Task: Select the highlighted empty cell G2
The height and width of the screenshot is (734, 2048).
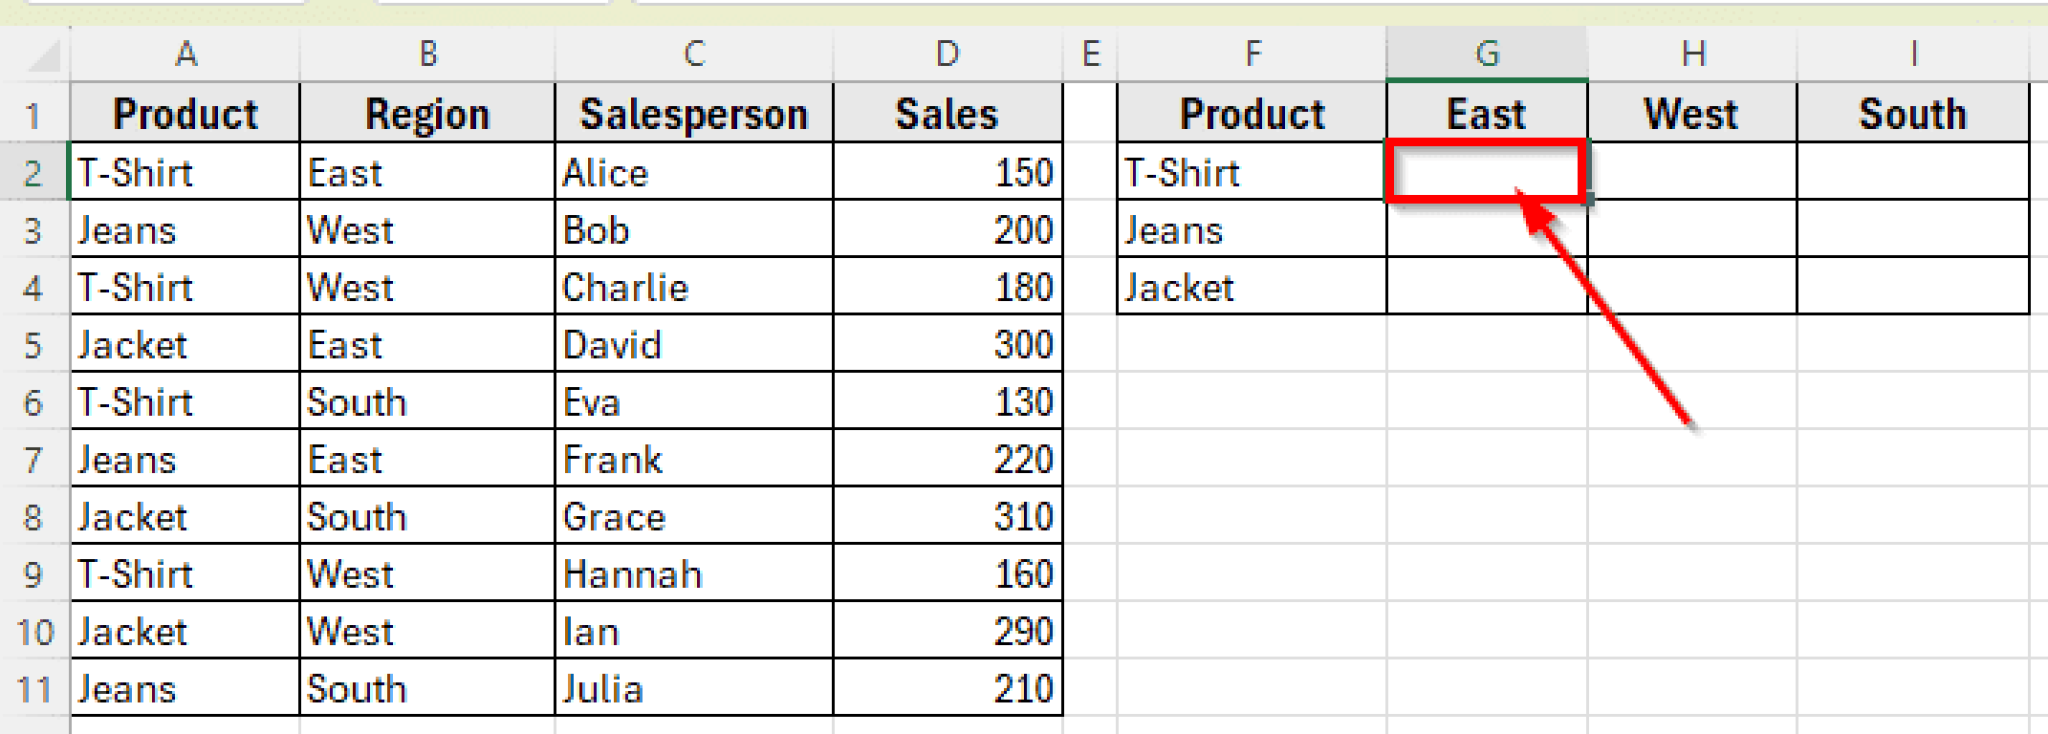Action: pyautogui.click(x=1485, y=172)
